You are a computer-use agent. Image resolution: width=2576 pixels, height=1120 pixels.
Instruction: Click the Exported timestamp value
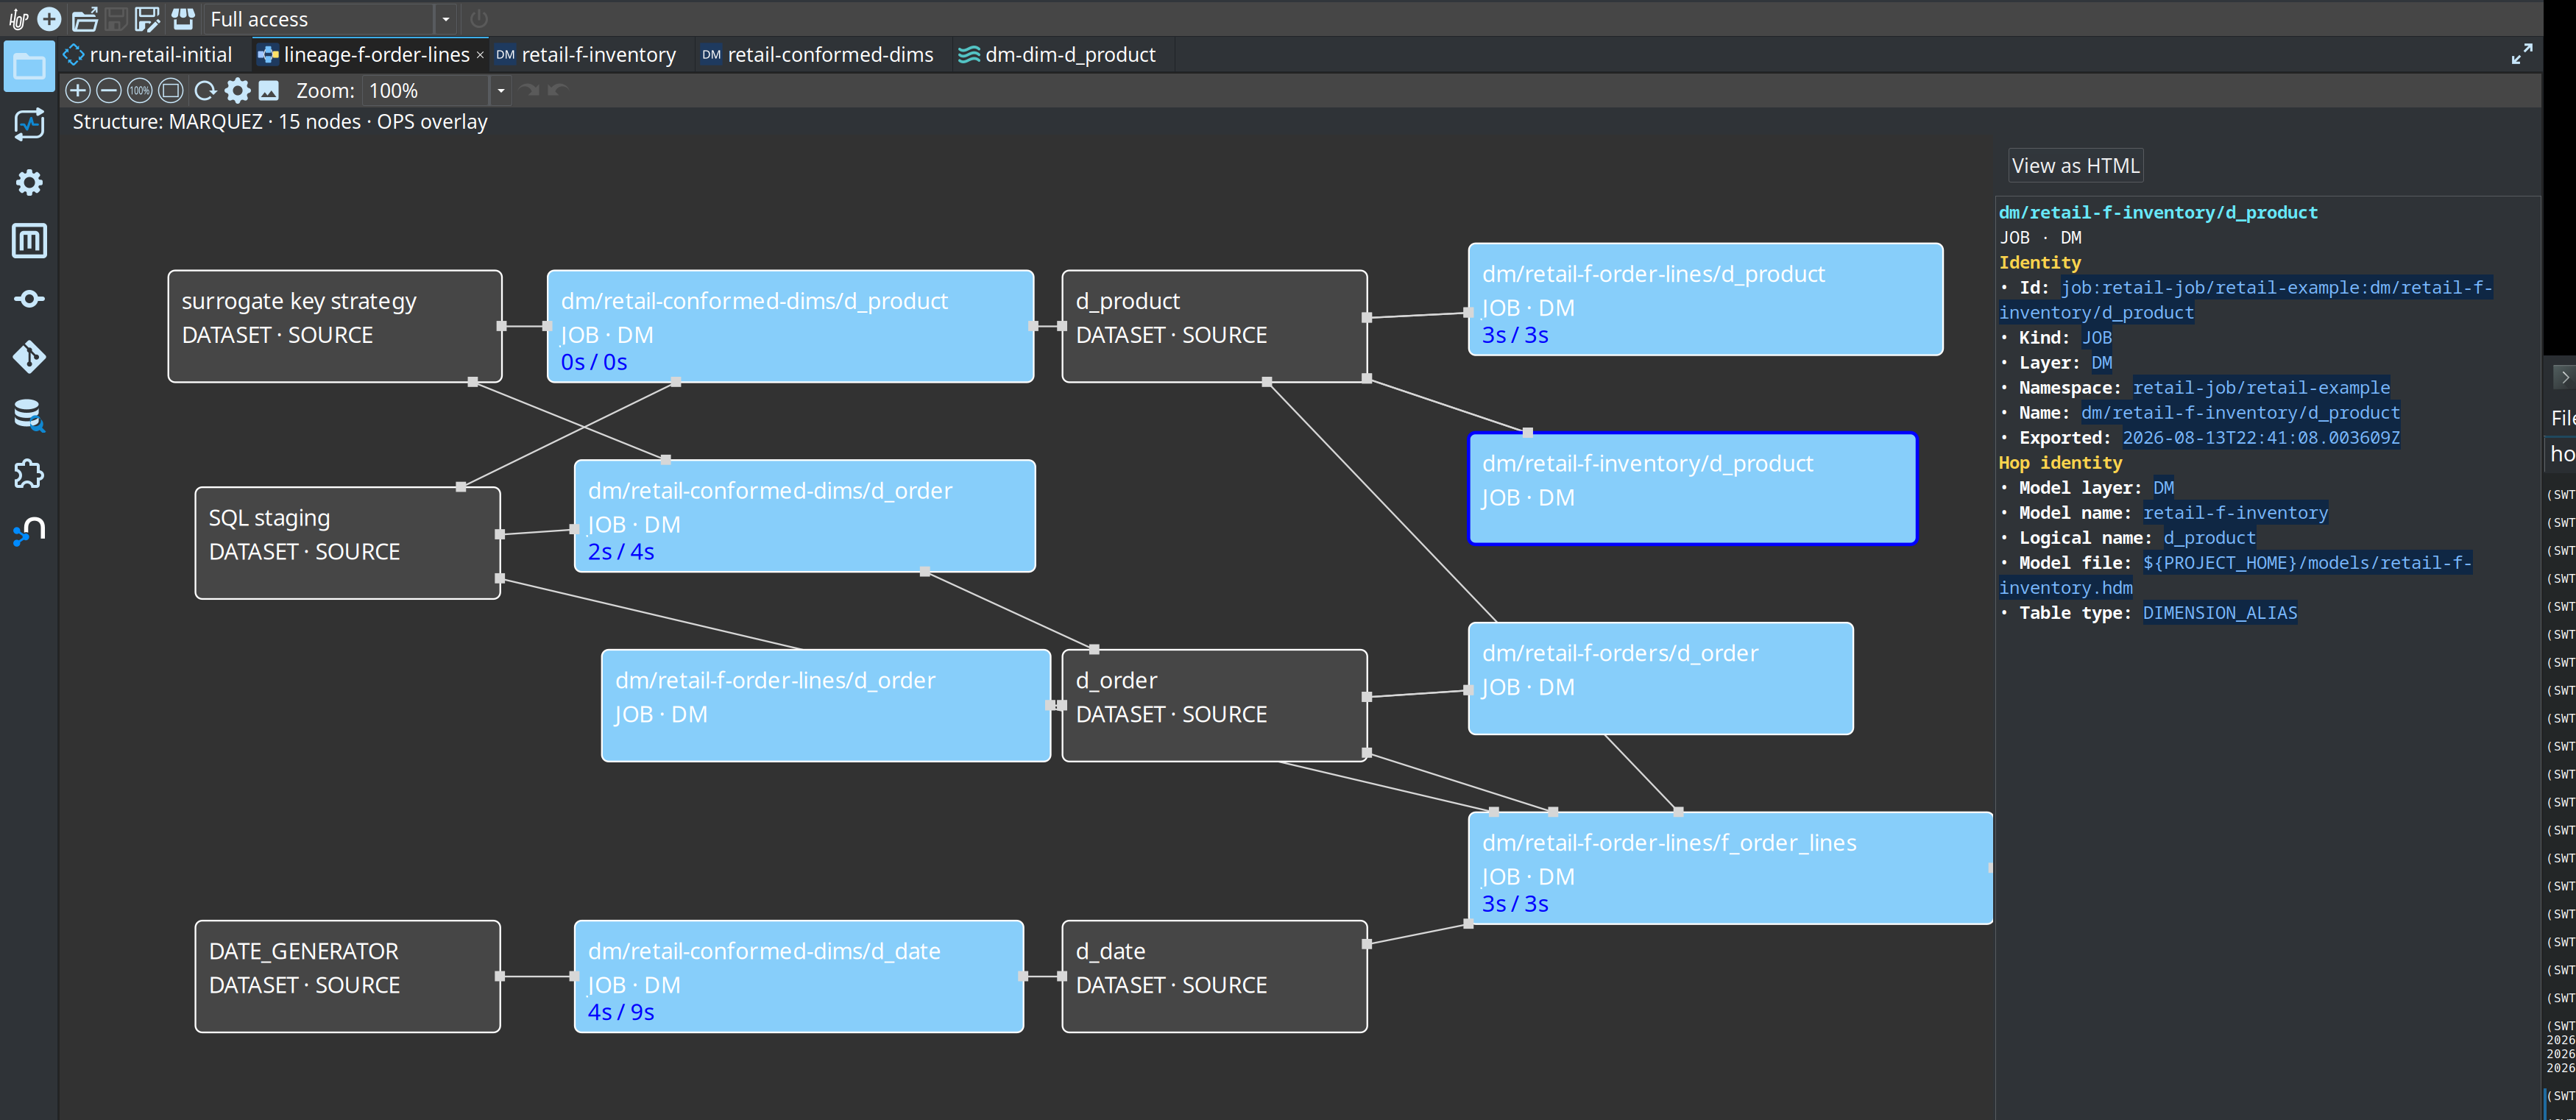[x=2261, y=438]
